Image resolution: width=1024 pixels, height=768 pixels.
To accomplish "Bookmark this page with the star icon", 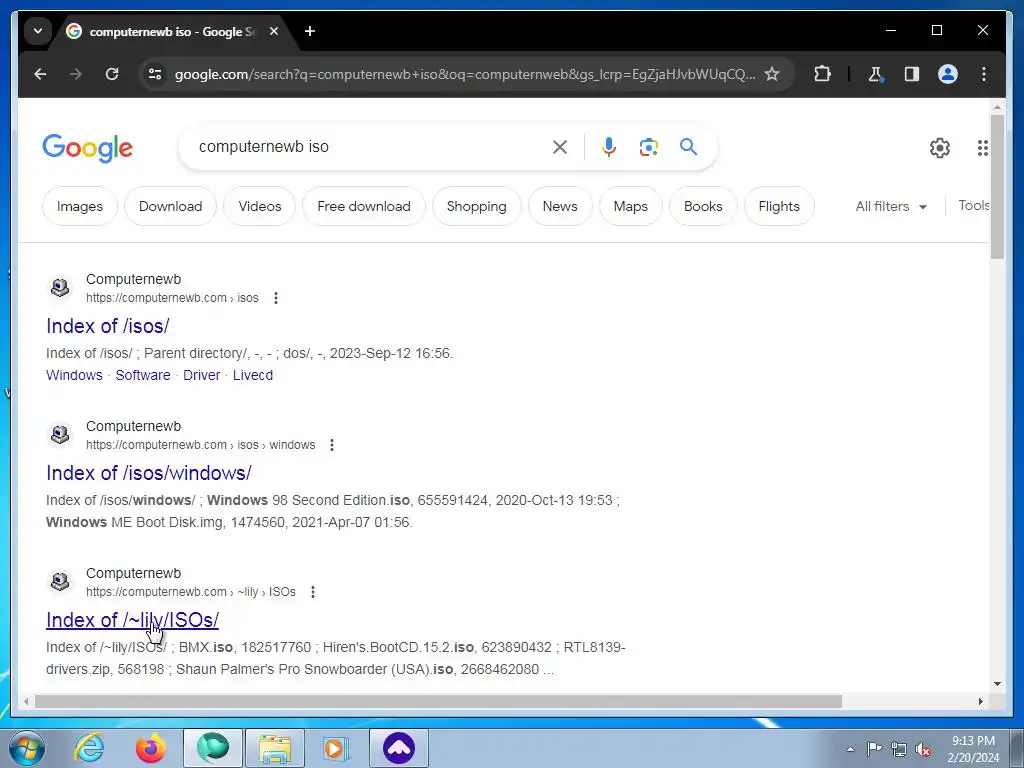I will point(772,74).
